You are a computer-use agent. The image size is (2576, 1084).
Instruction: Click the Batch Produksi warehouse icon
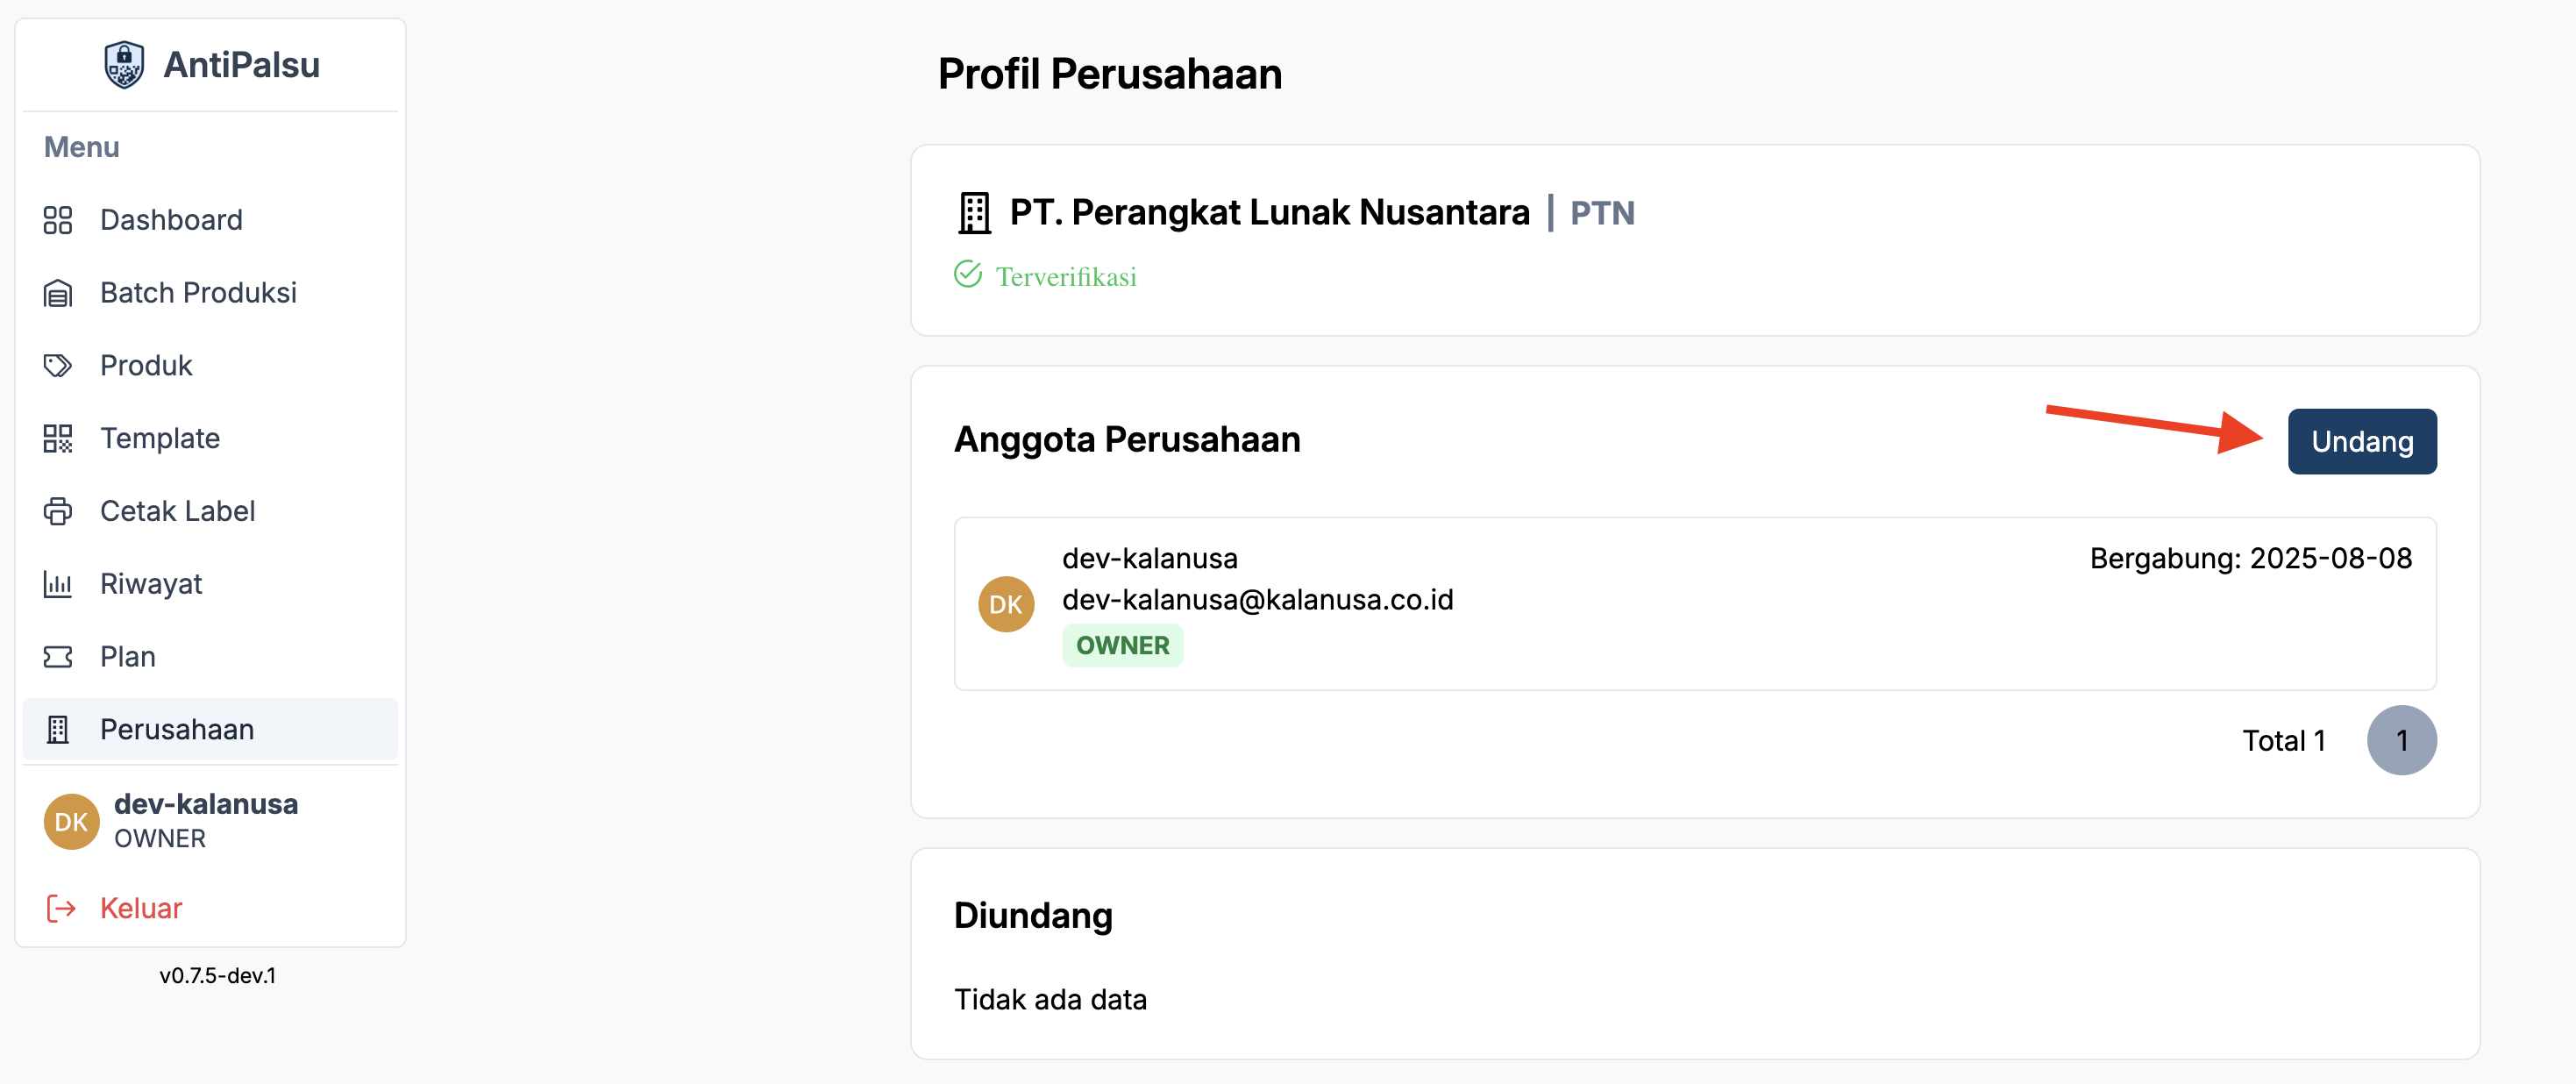[x=58, y=293]
